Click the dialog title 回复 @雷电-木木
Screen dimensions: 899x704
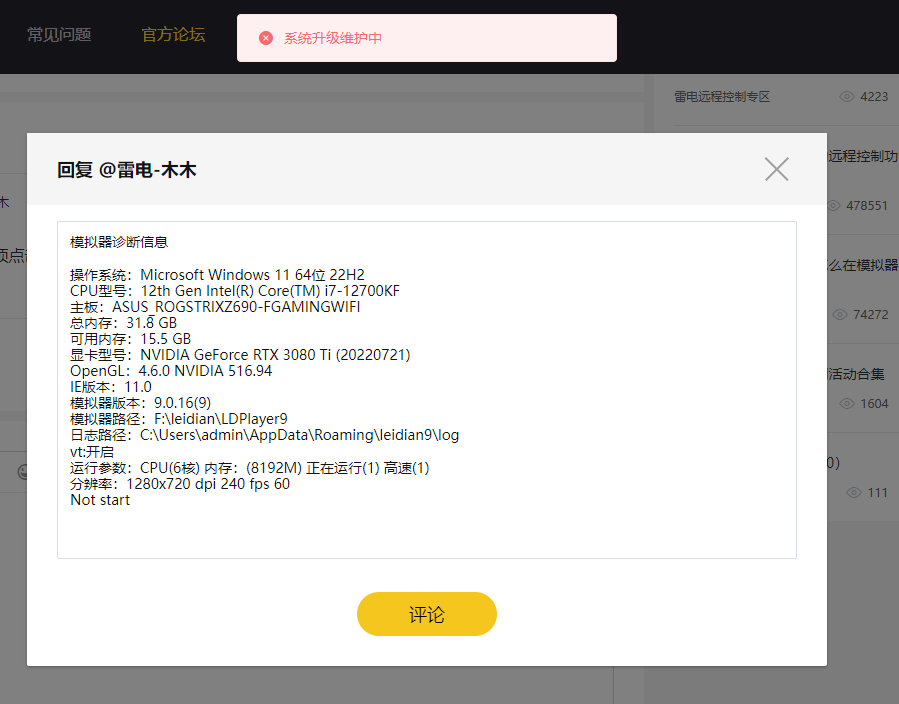[x=127, y=170]
